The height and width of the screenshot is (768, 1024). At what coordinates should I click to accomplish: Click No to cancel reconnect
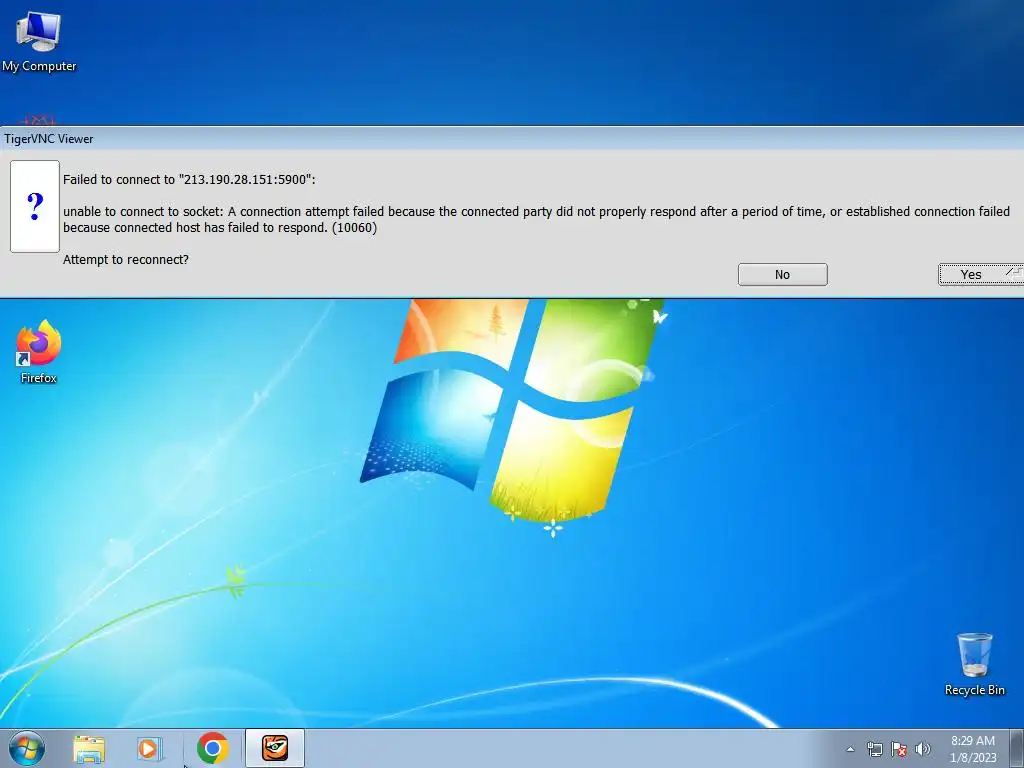click(x=782, y=275)
